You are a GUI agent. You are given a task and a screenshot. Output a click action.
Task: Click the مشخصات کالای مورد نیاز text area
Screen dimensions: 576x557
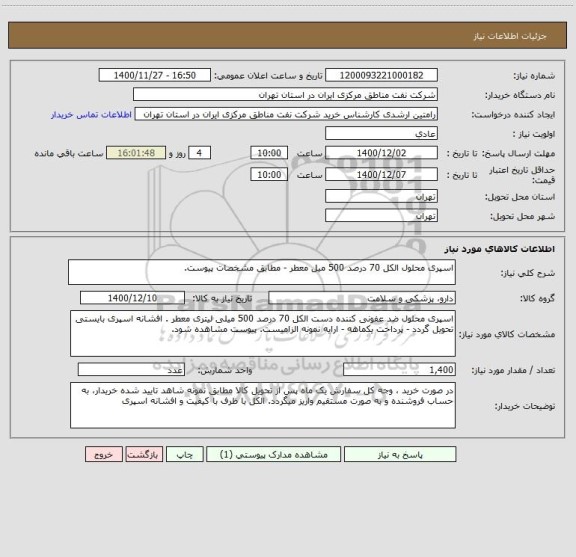pos(263,334)
